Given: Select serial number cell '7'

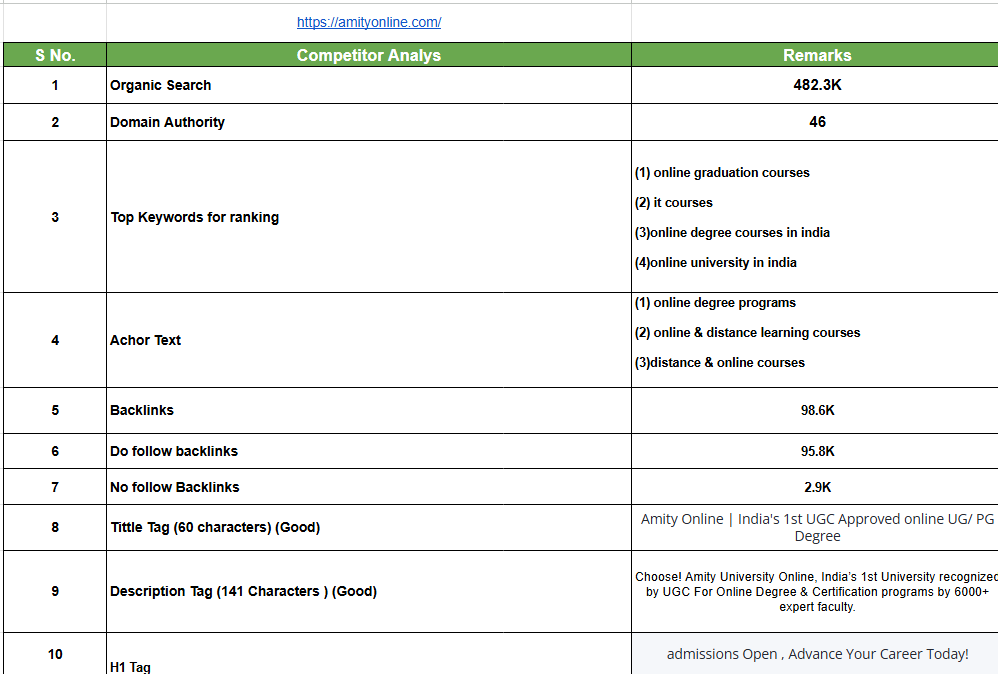Looking at the screenshot, I should (55, 487).
